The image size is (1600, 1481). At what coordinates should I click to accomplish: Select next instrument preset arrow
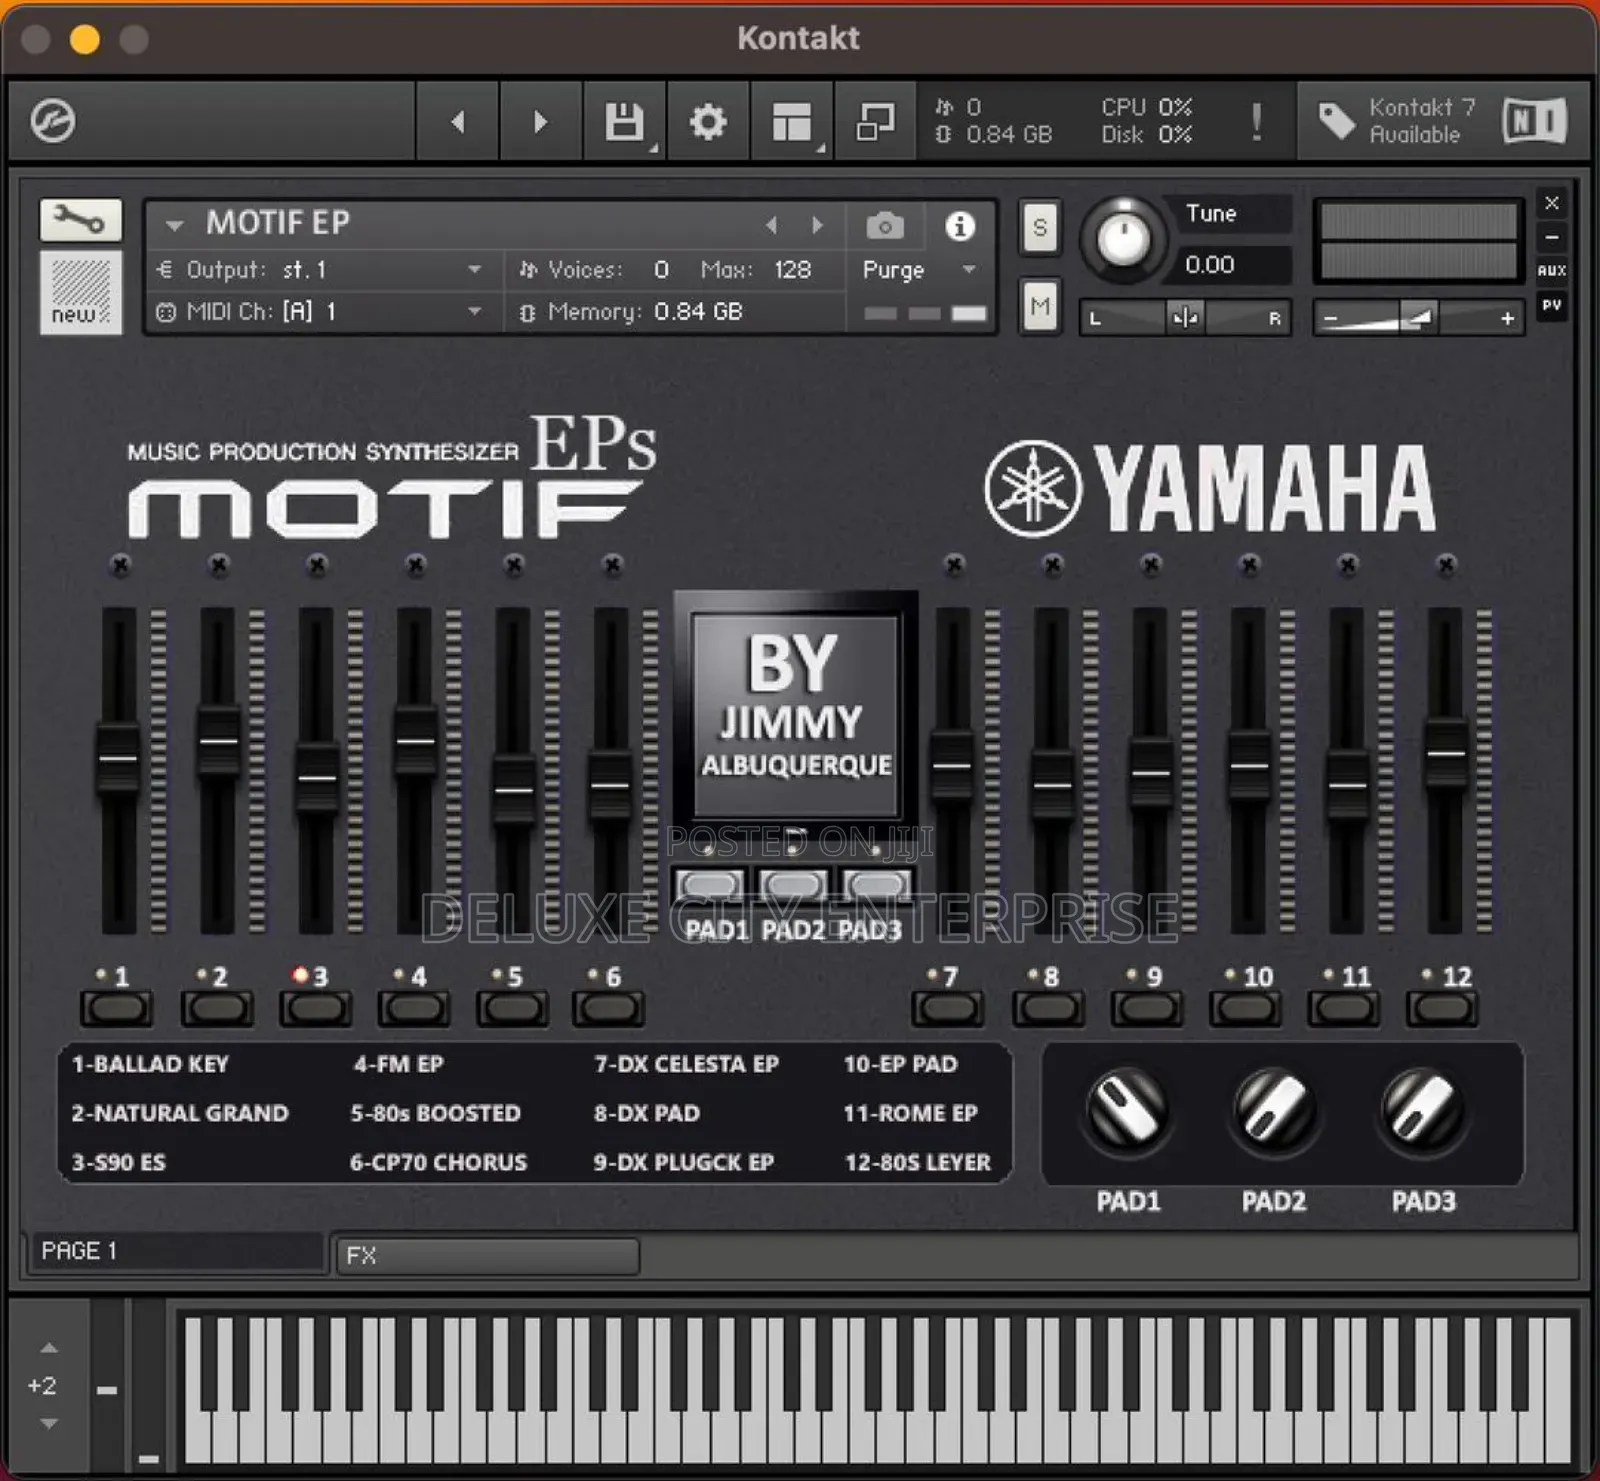click(x=817, y=225)
